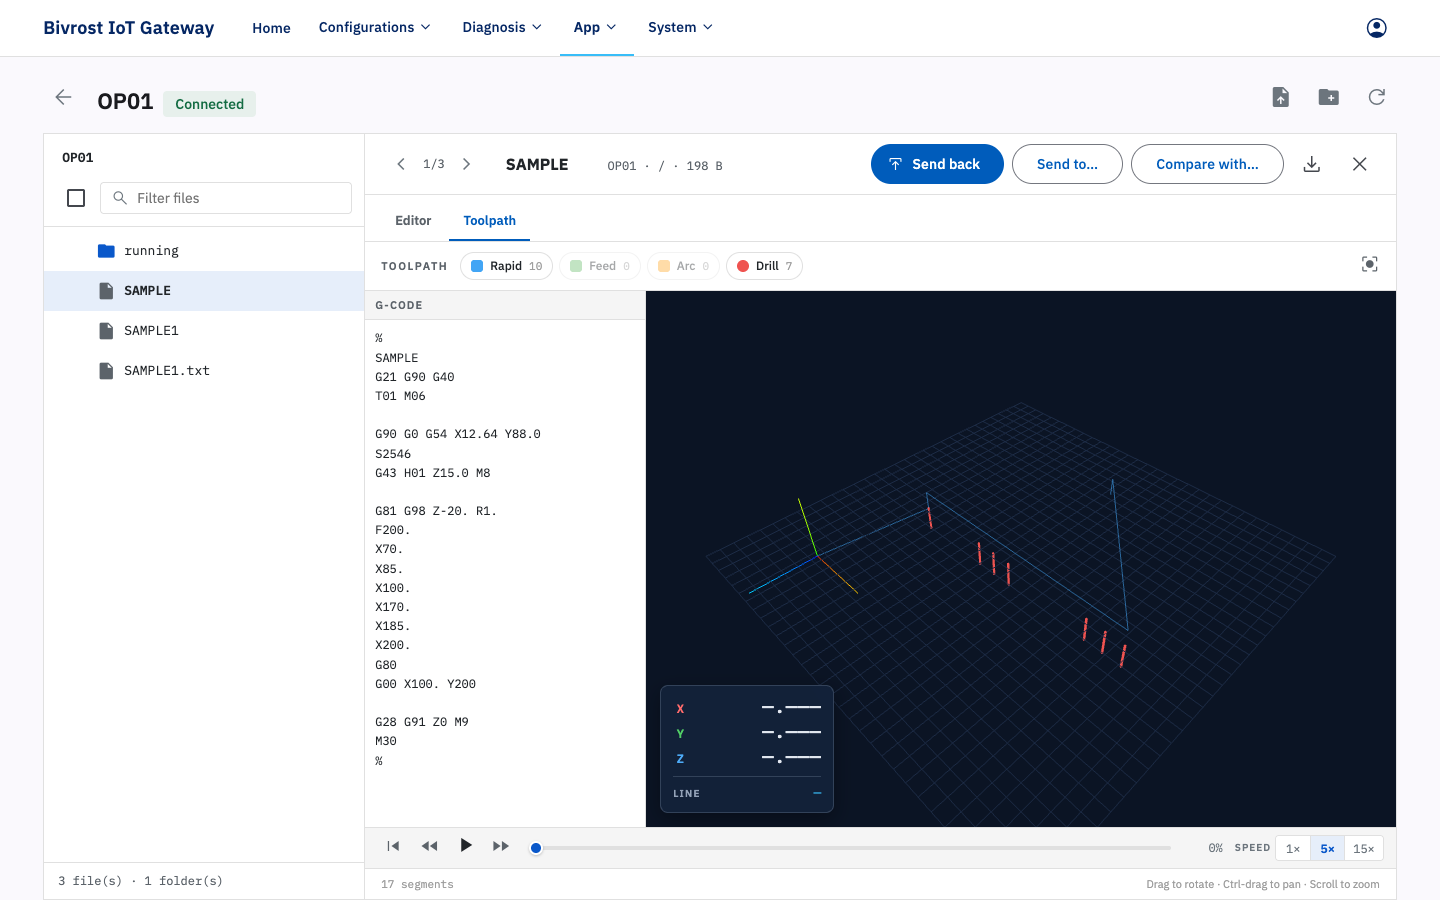Refresh the file list

click(x=1377, y=97)
